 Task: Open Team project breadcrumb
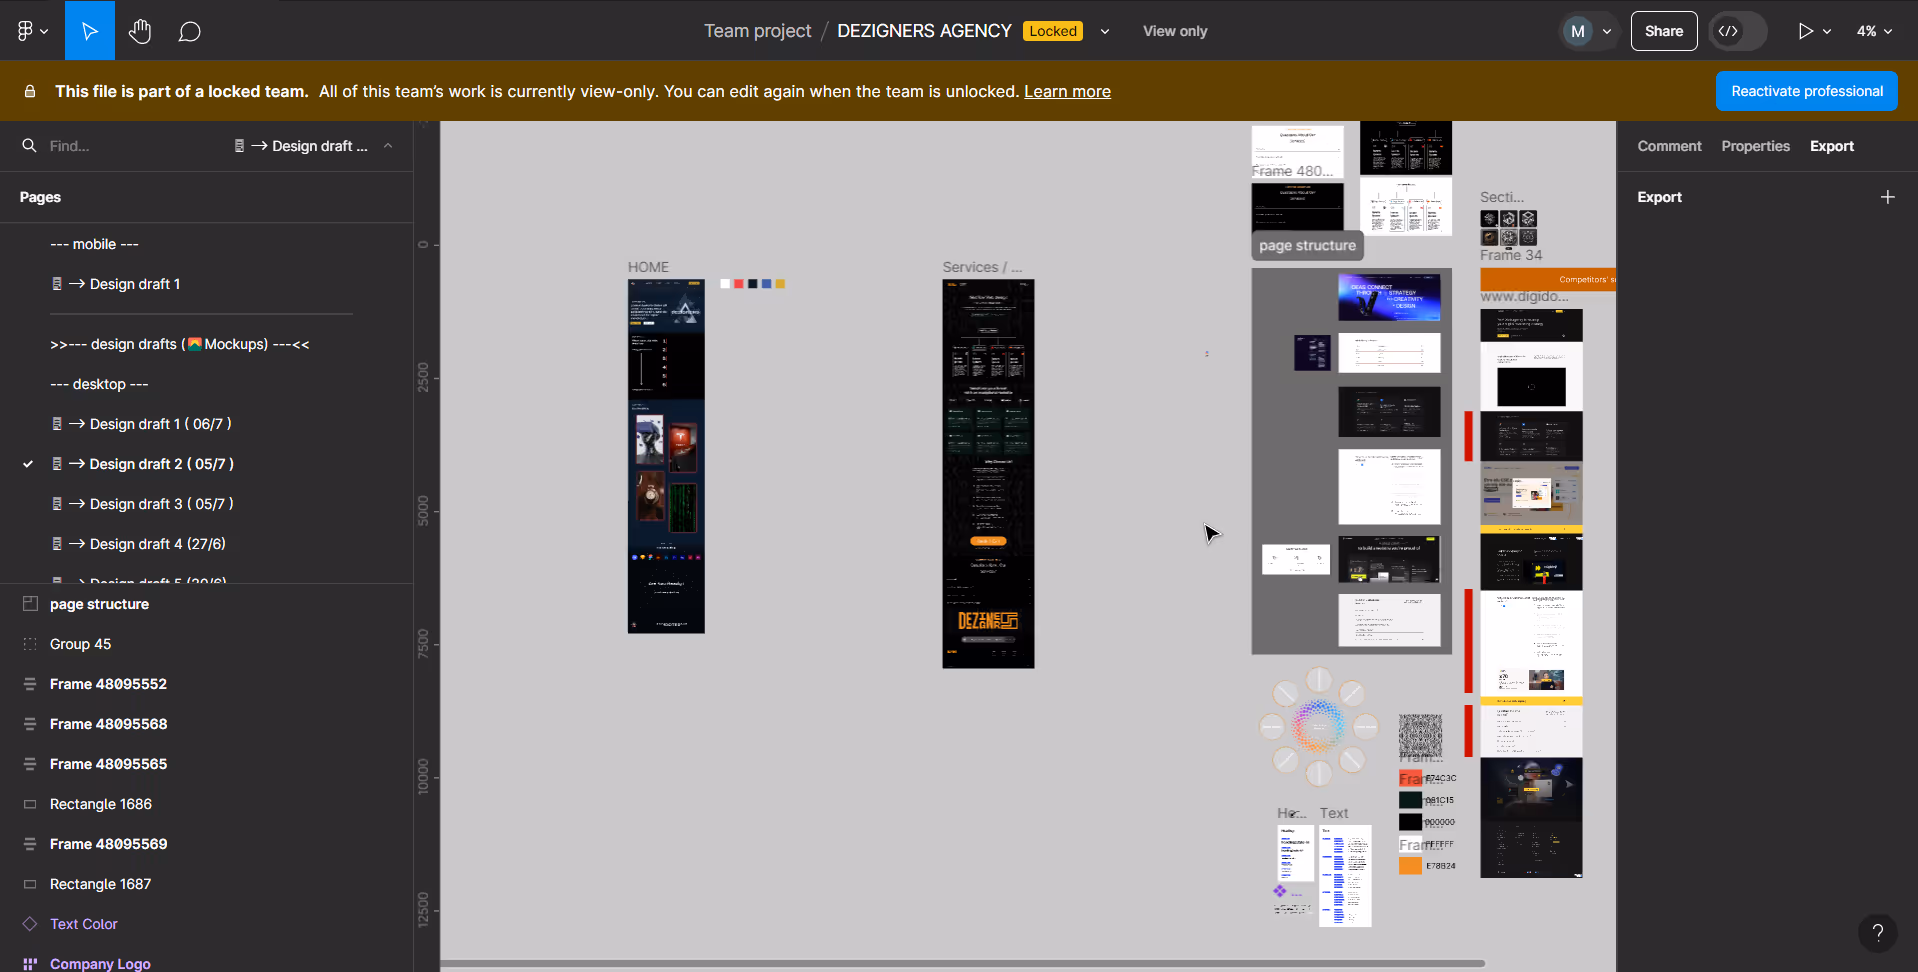point(757,31)
